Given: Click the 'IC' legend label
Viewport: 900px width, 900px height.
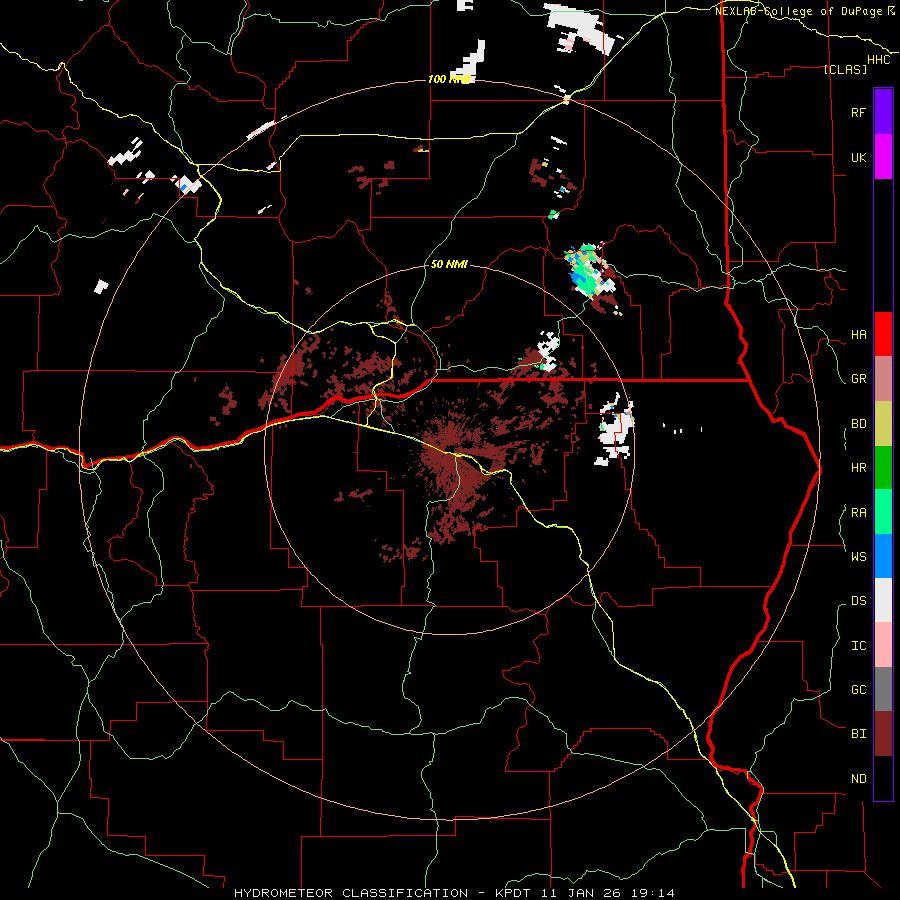Looking at the screenshot, I should [x=858, y=646].
